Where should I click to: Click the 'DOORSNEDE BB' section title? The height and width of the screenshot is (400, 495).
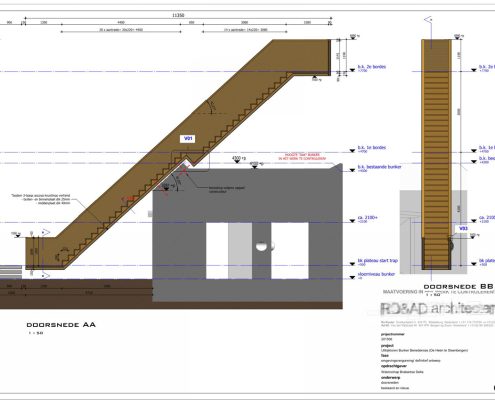click(458, 287)
